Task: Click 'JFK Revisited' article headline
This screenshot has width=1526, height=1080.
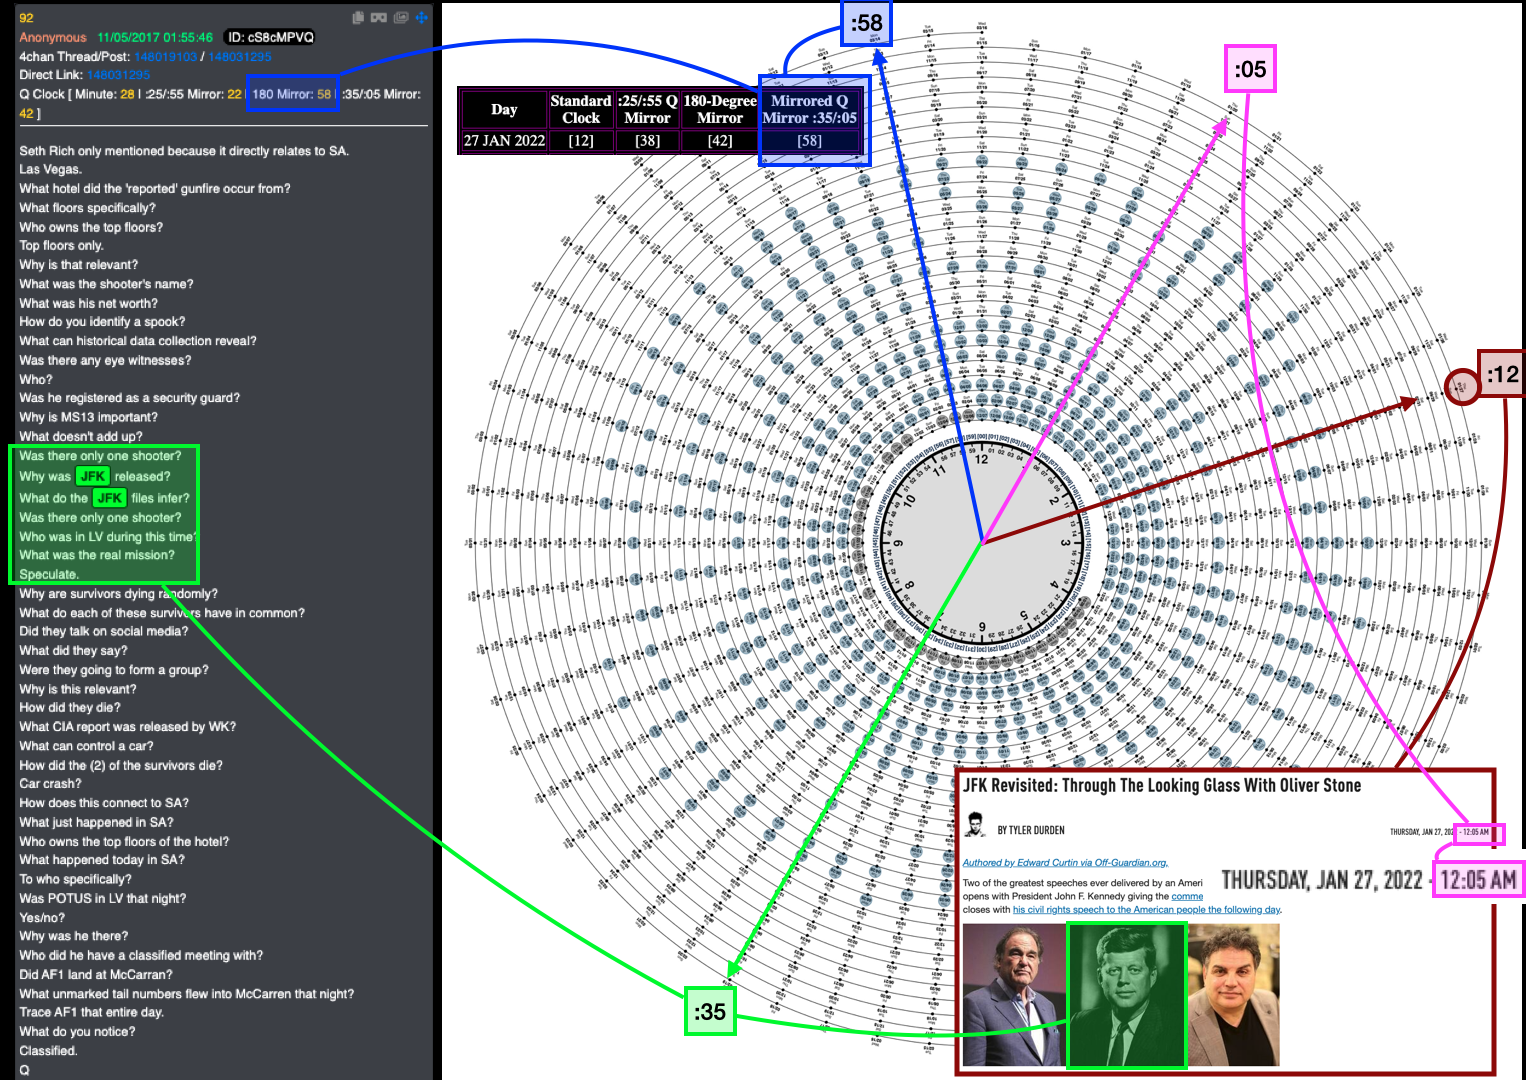Action: [1162, 786]
